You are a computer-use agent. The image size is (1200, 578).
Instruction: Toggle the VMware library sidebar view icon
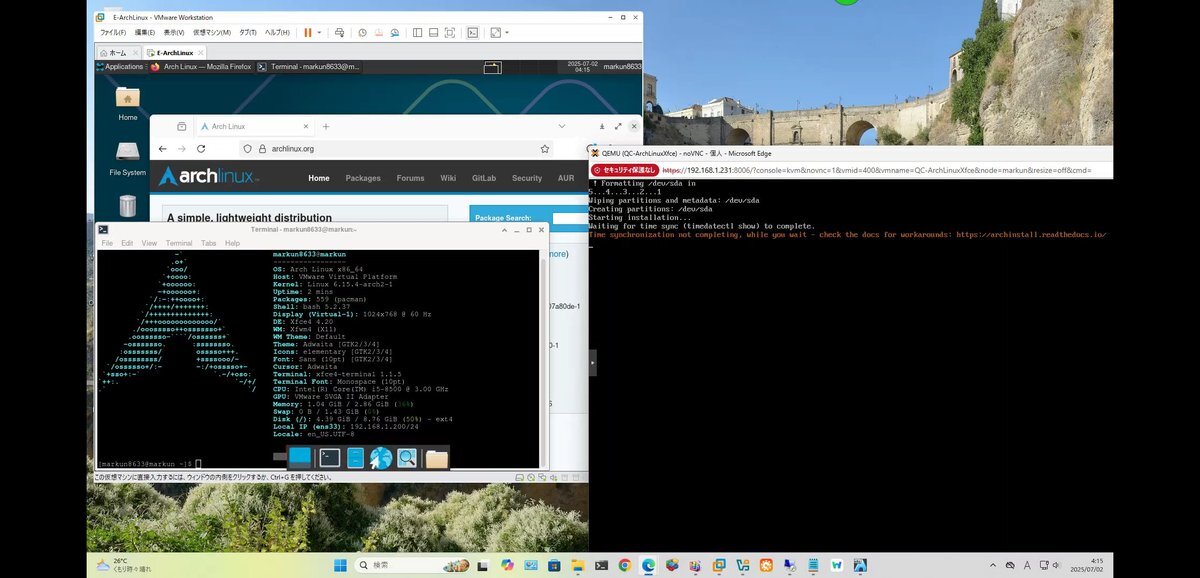(x=416, y=32)
